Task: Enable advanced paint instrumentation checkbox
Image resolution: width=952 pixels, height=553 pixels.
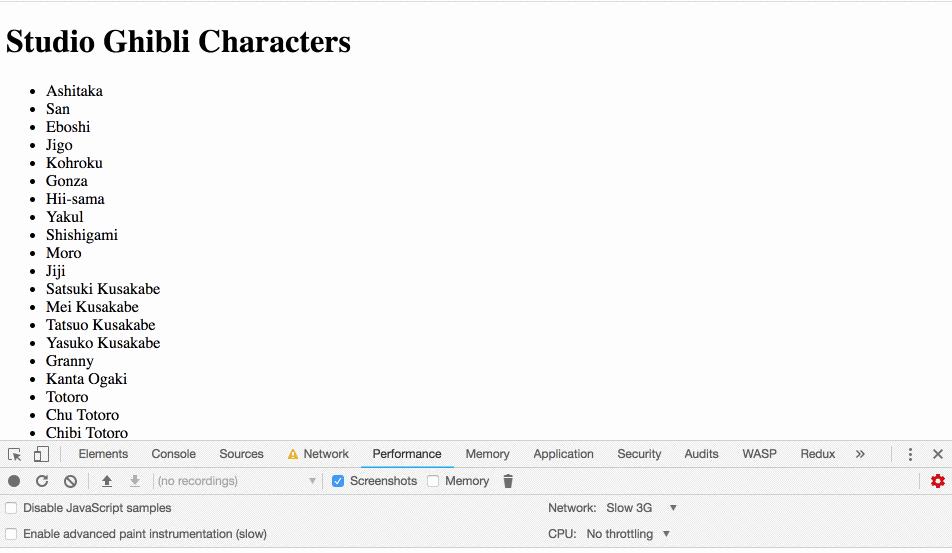Action: tap(11, 534)
